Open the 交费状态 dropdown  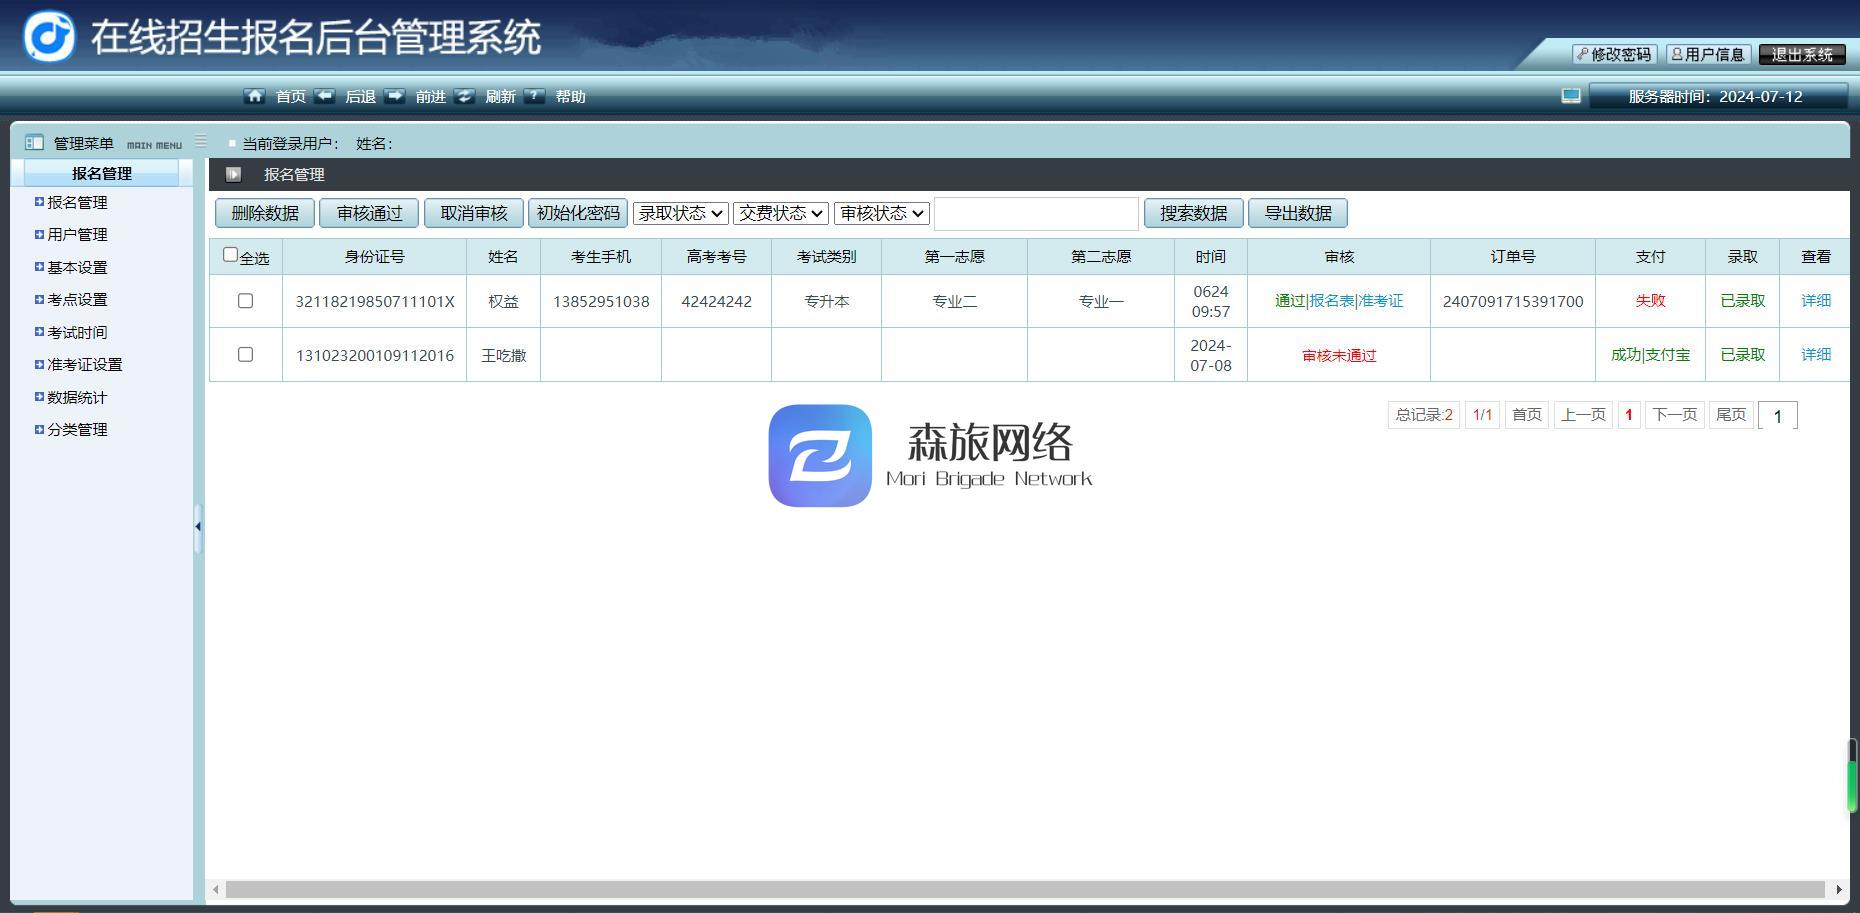tap(781, 213)
